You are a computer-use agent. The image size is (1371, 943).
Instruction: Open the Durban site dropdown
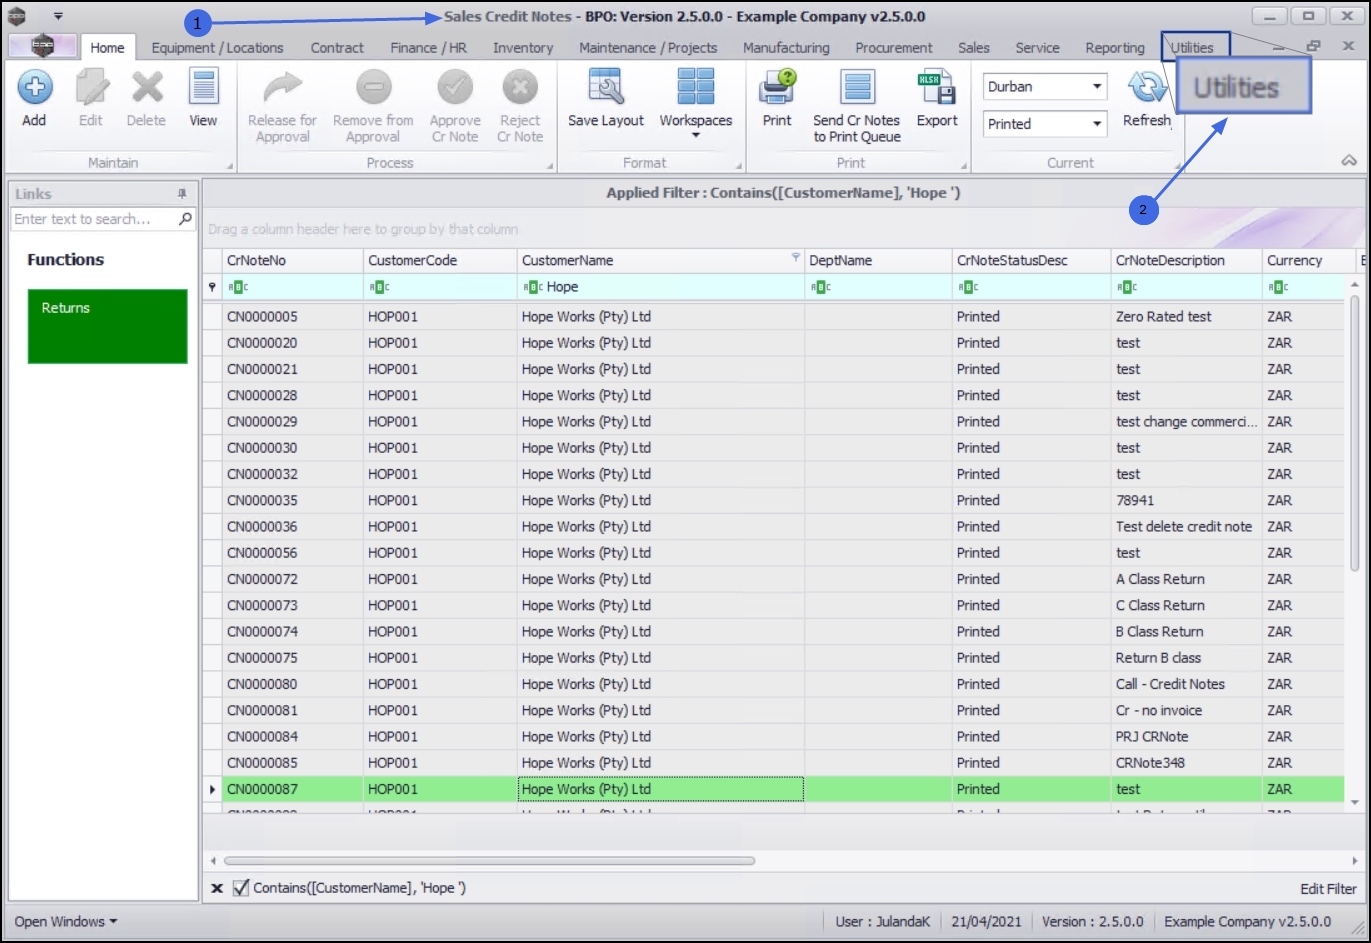[1097, 87]
